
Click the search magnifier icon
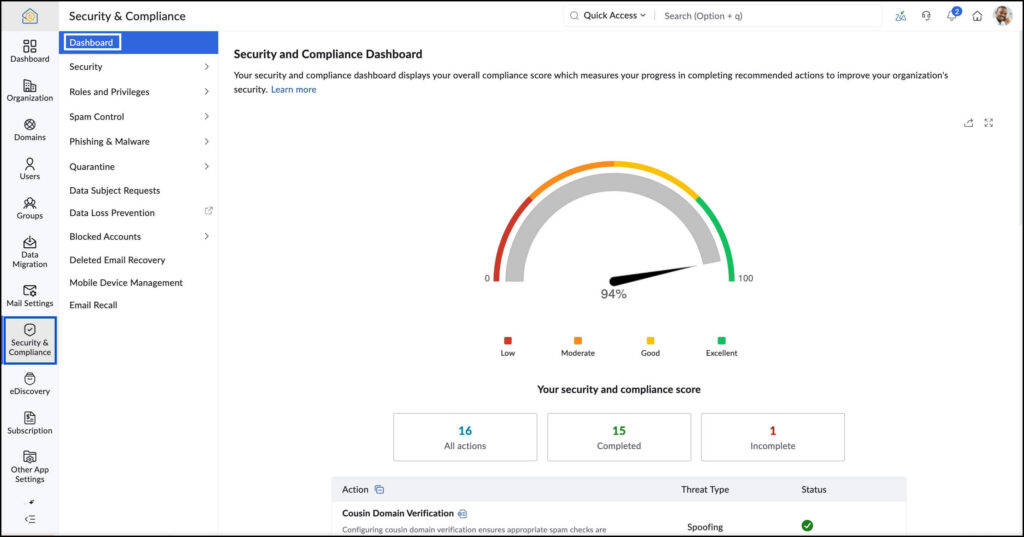pyautogui.click(x=574, y=16)
